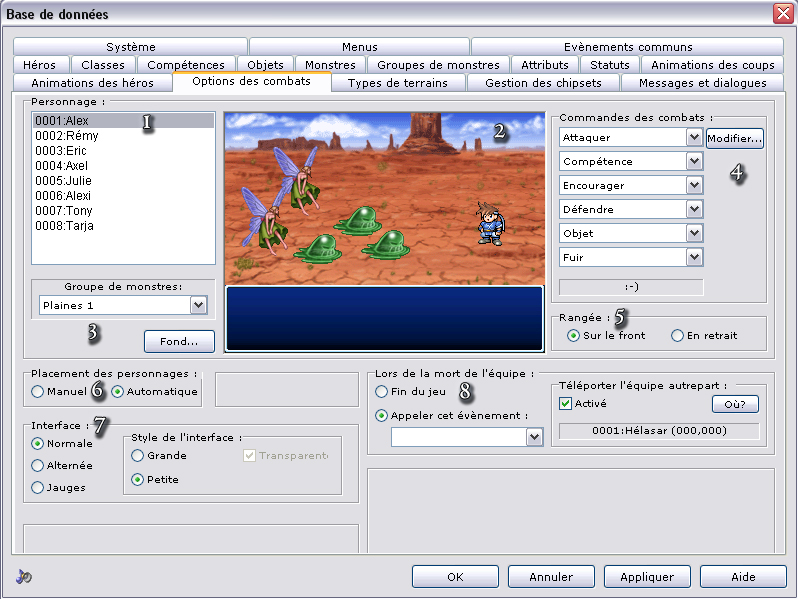The width and height of the screenshot is (798, 599).
Task: Open the Groupe de monstres dropdown
Action: tap(198, 305)
